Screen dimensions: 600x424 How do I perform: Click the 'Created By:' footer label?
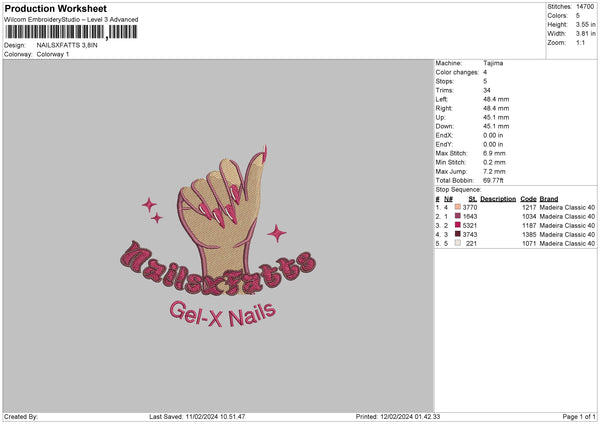pyautogui.click(x=21, y=417)
